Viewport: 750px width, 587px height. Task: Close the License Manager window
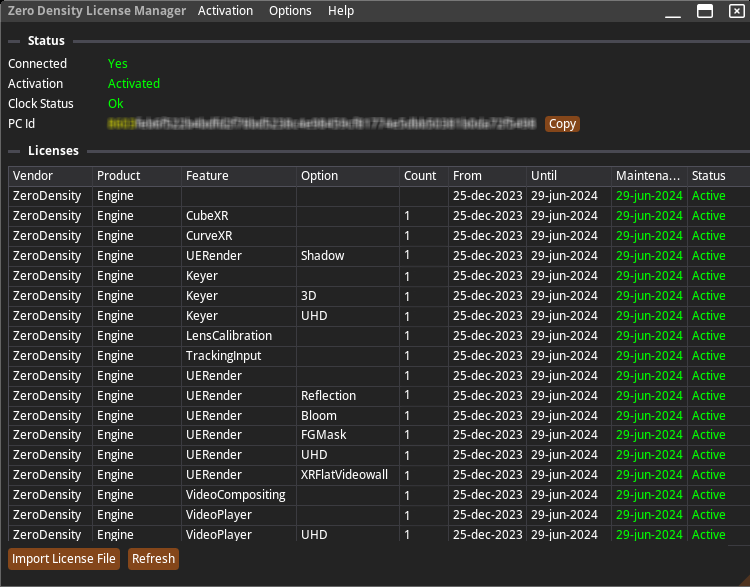(736, 11)
